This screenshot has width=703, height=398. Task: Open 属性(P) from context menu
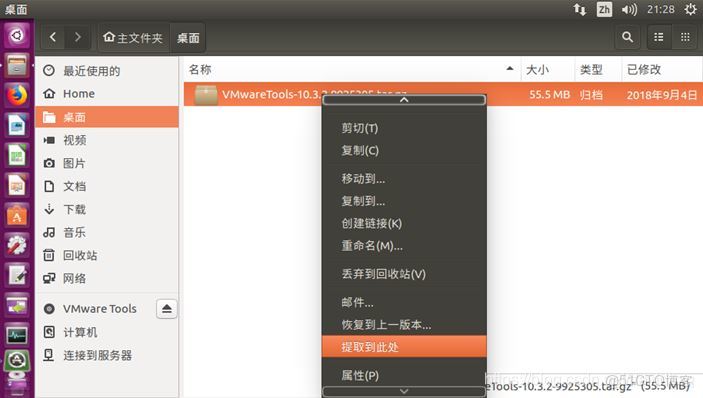tap(404, 375)
